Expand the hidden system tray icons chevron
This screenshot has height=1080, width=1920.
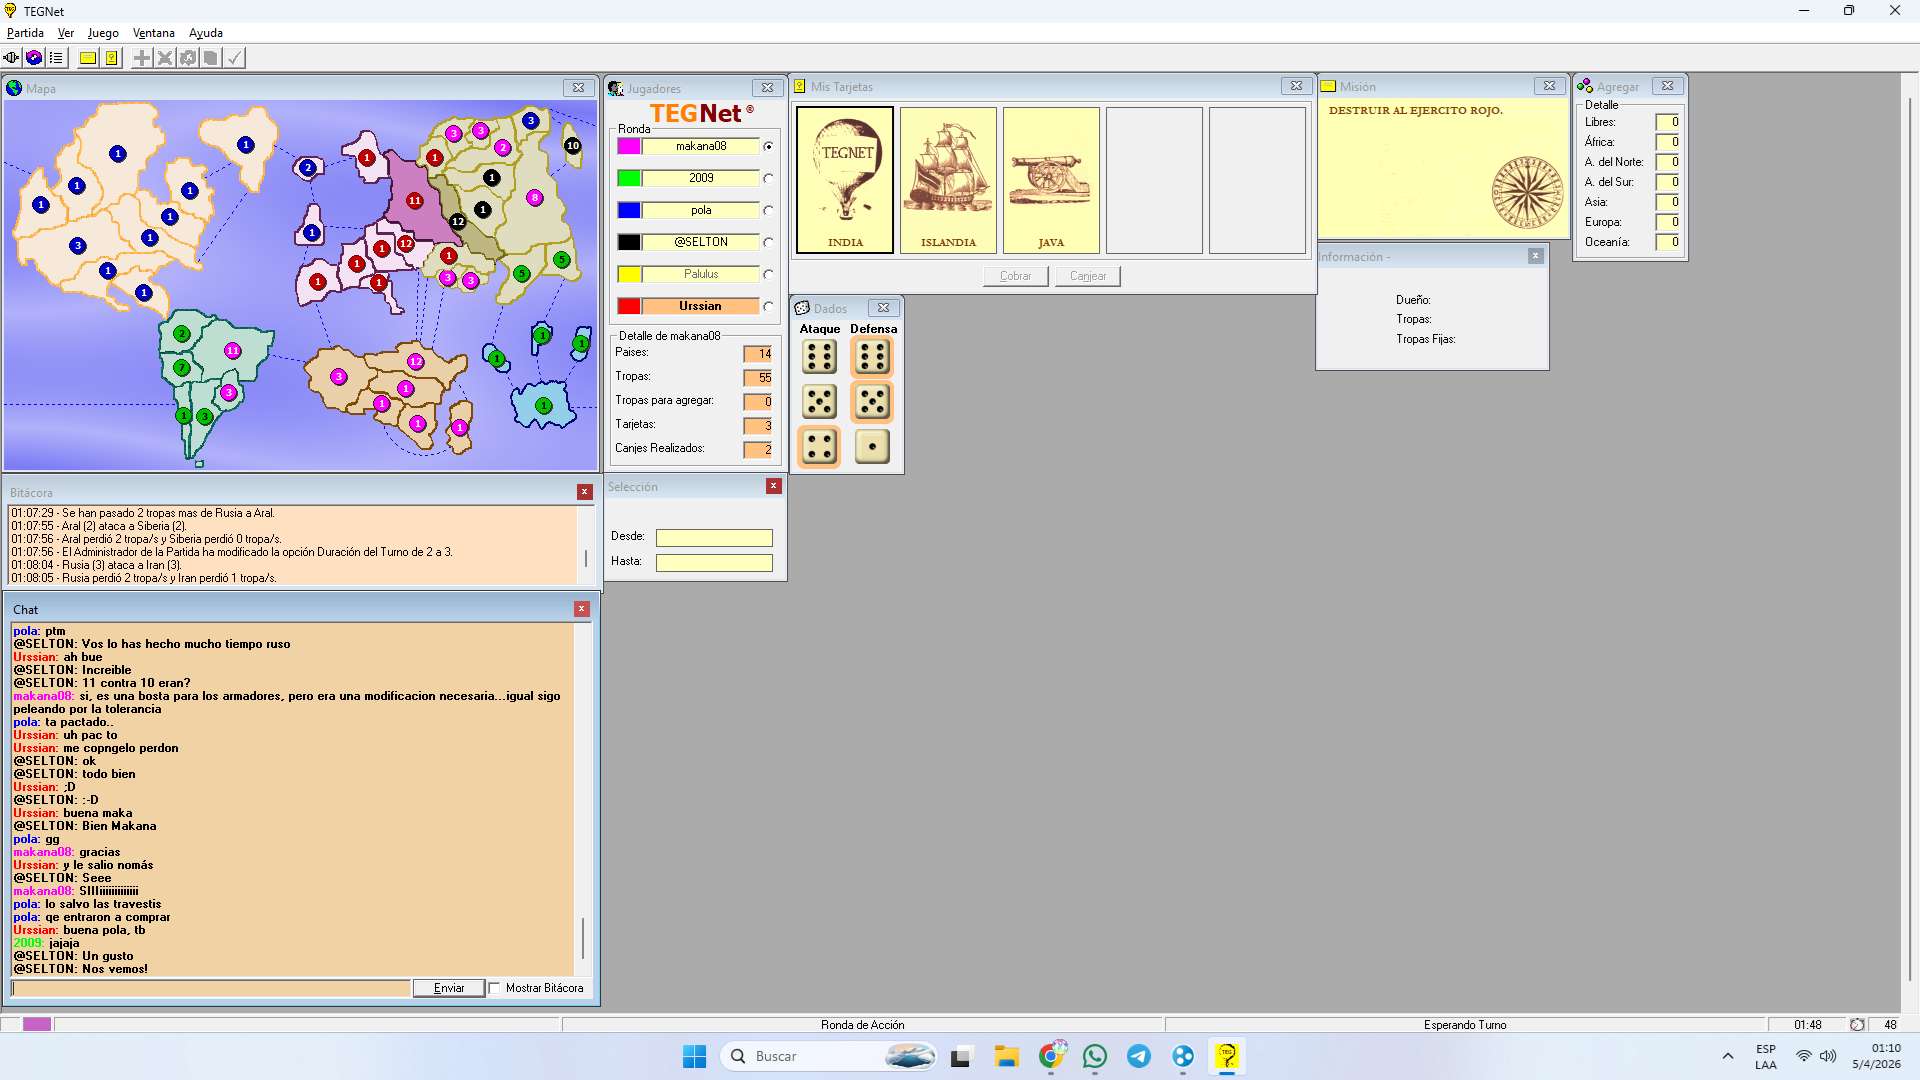(x=1727, y=1056)
